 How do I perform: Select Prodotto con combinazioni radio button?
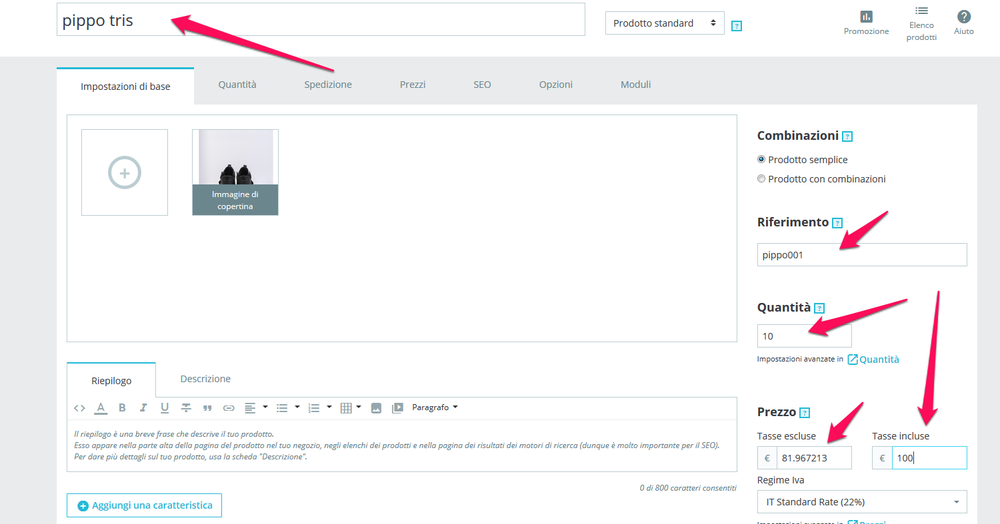(x=761, y=179)
